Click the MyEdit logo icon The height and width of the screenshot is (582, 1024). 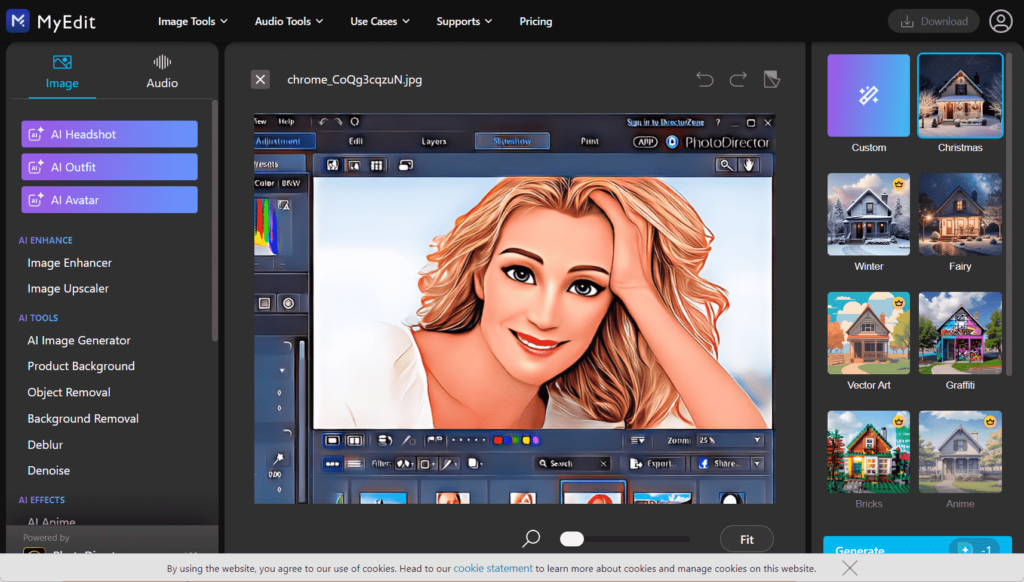pos(18,21)
